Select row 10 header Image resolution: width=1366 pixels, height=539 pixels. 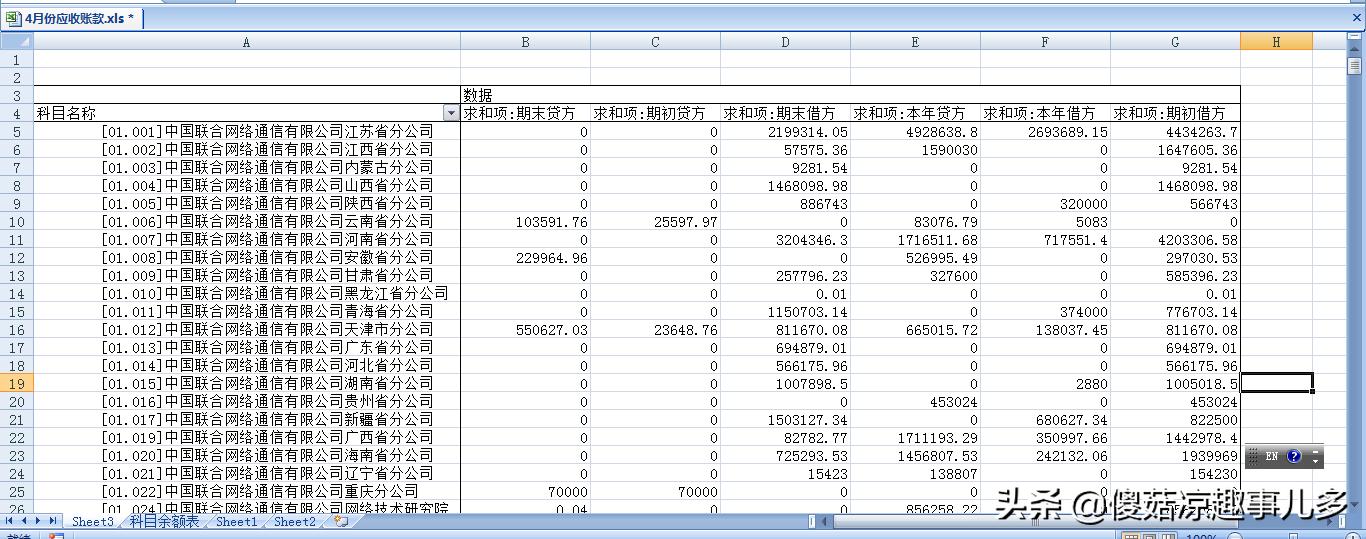[17, 221]
